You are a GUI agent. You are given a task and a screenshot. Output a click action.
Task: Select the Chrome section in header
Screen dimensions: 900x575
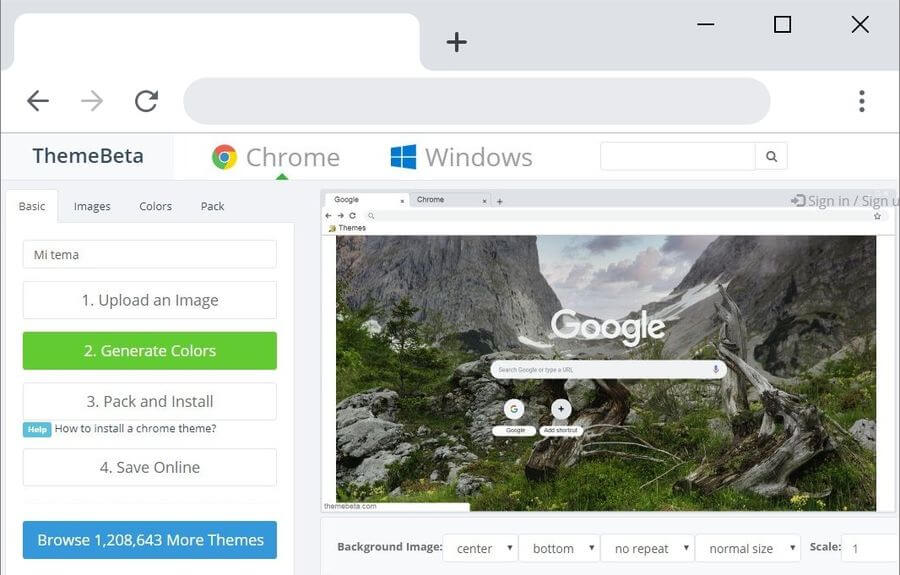pos(276,157)
